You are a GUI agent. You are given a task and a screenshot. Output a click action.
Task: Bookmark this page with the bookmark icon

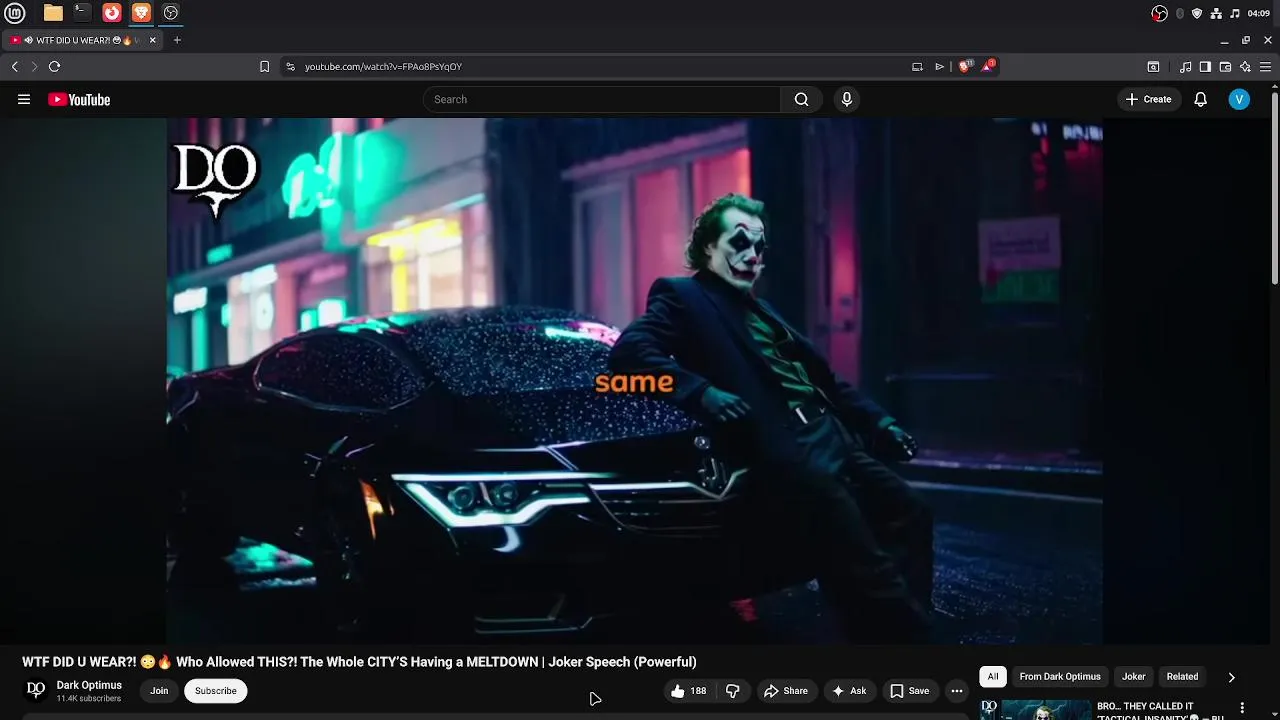[264, 66]
